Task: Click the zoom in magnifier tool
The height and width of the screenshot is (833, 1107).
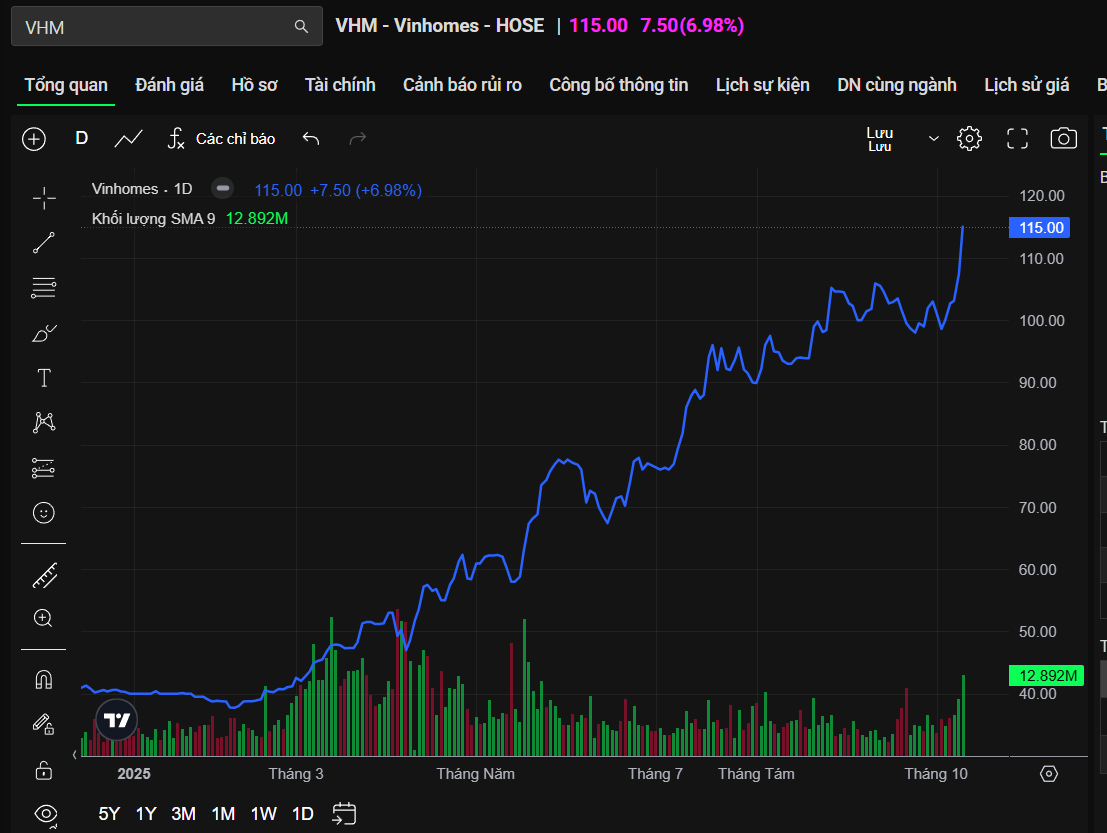Action: coord(44,618)
